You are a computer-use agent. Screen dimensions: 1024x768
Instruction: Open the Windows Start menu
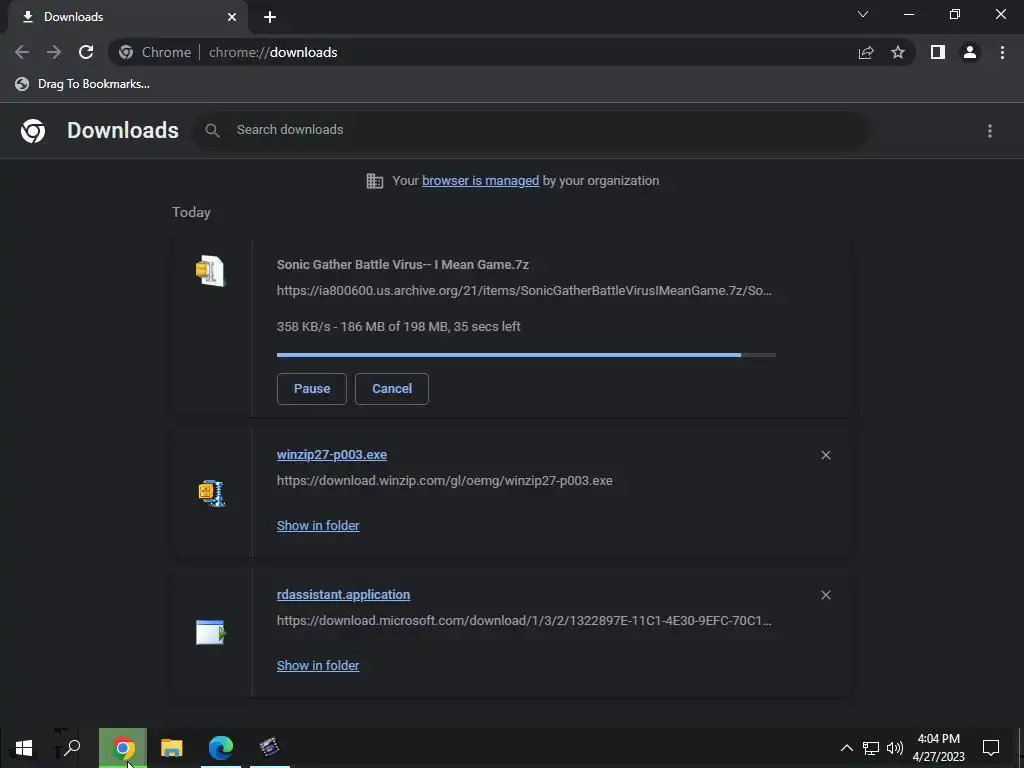(x=24, y=748)
